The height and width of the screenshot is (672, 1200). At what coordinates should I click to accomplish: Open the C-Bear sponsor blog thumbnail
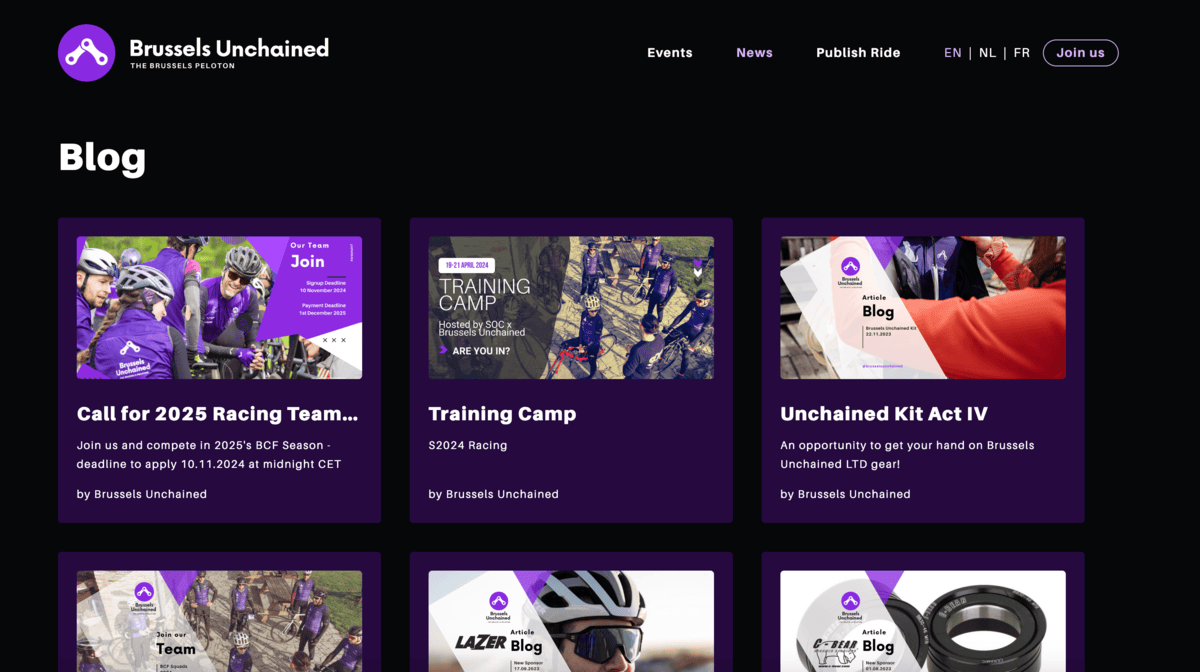pos(923,621)
